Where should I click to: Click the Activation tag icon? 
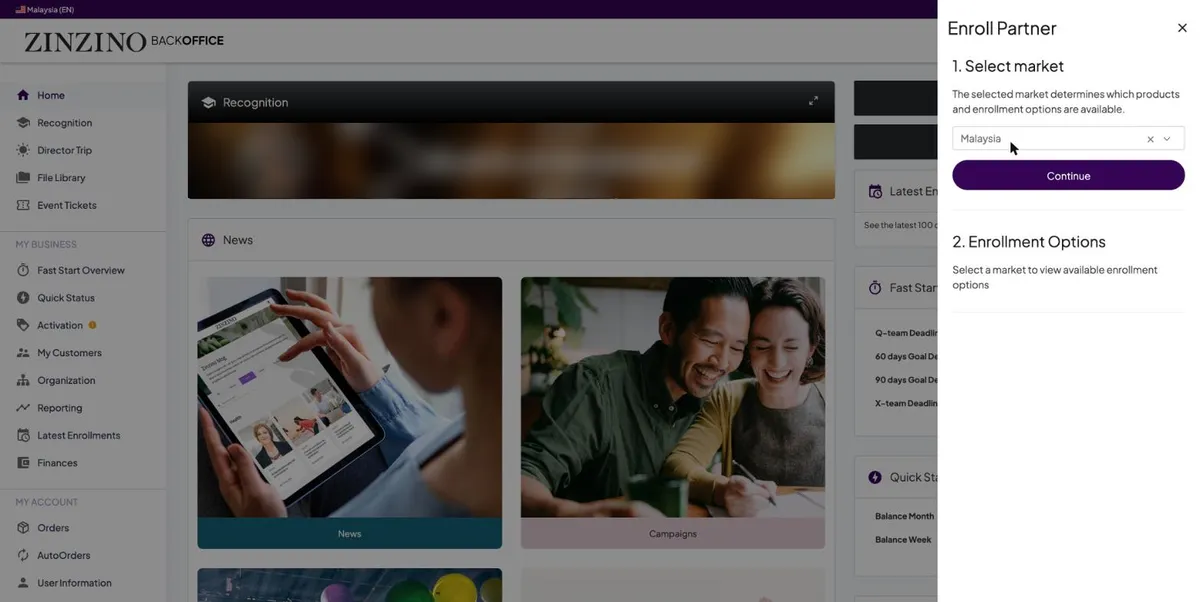tap(23, 325)
